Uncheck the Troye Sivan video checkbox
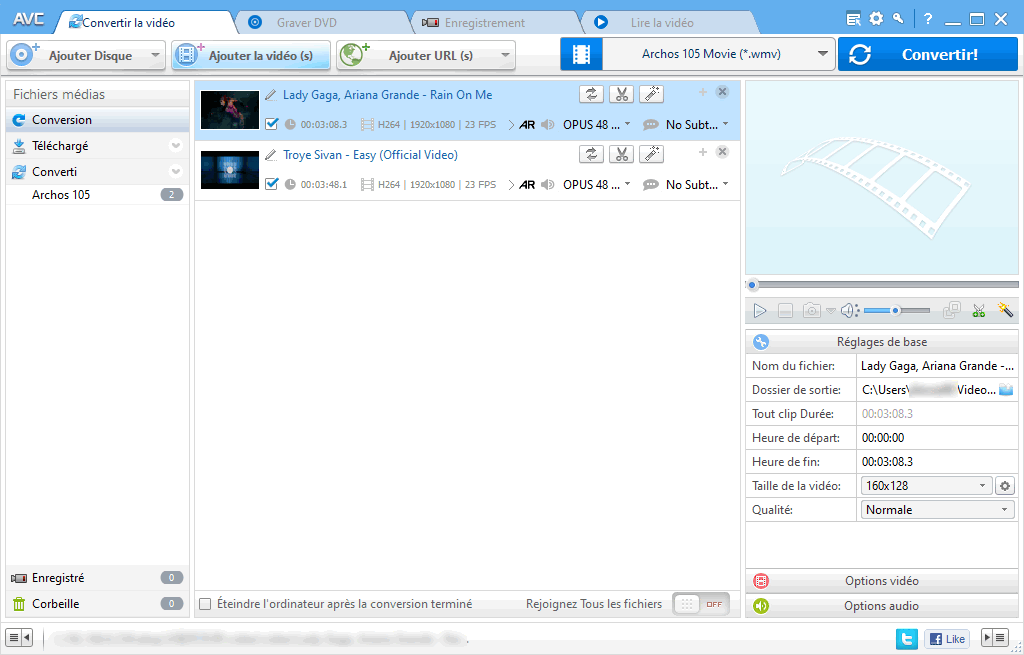Screen dimensions: 1024x655 tap(272, 184)
